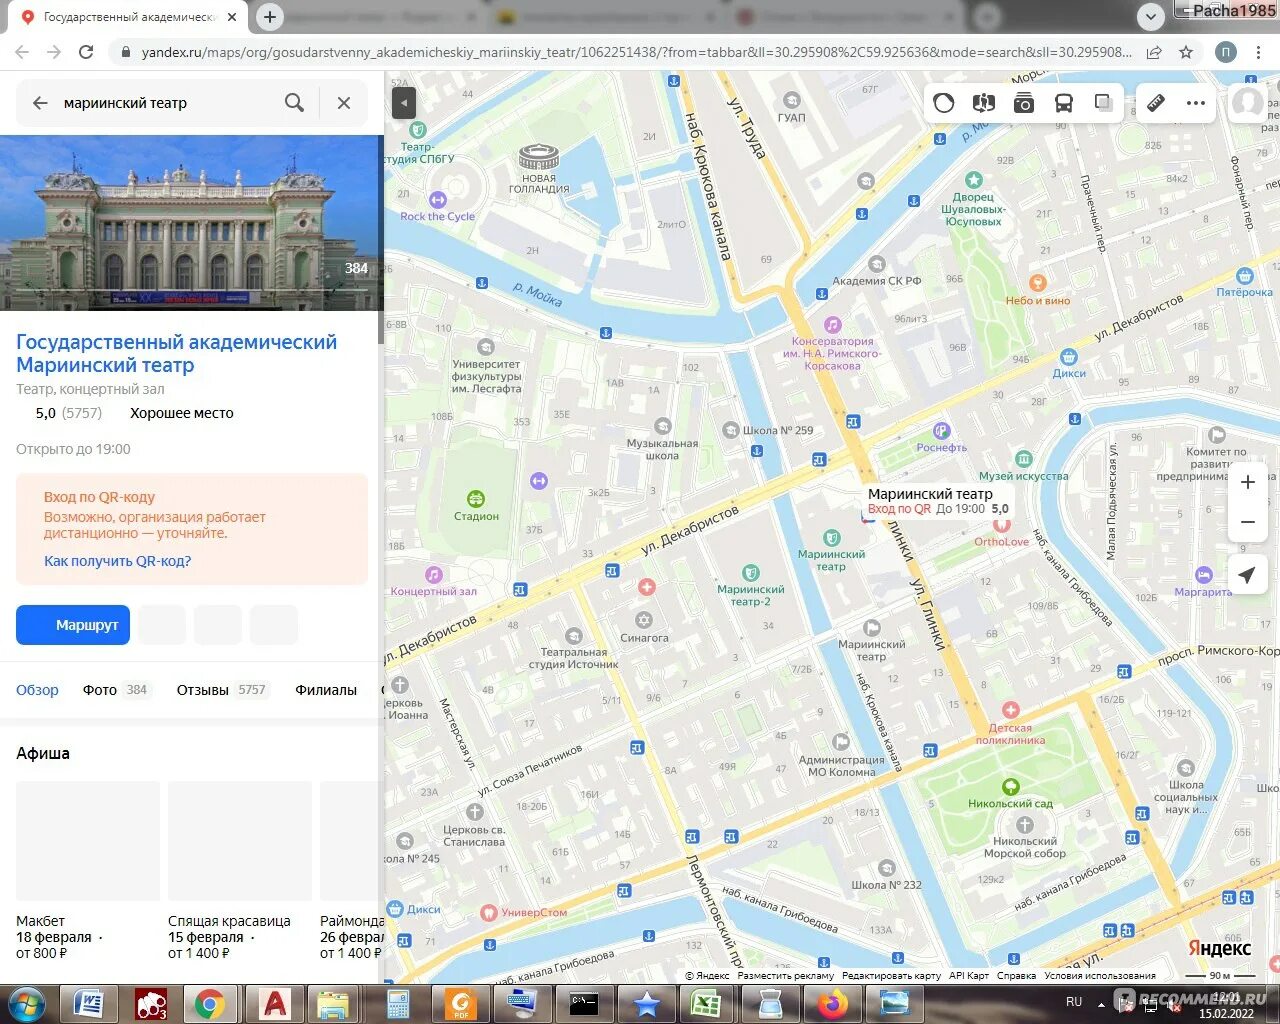Click the Chrome address bar URL

point(636,52)
